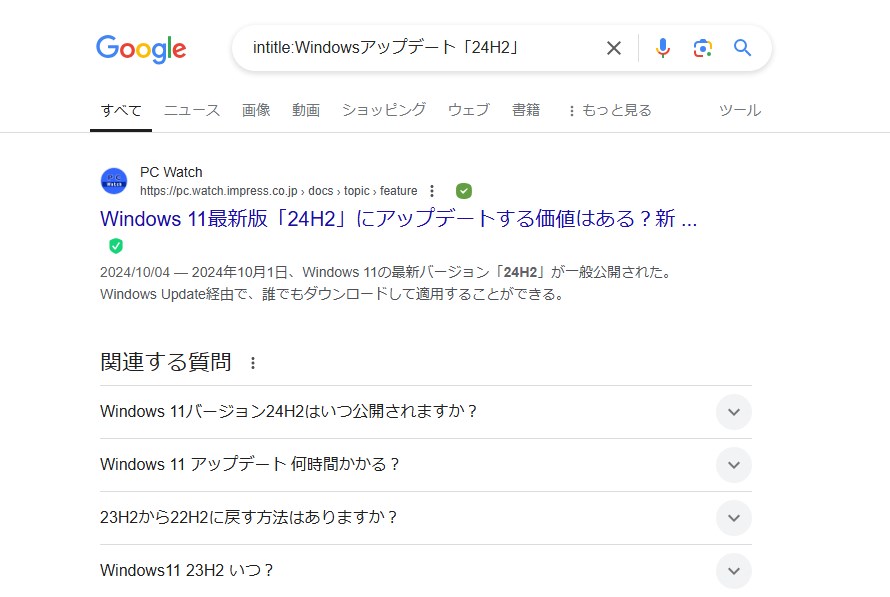The height and width of the screenshot is (597, 890).
Task: Open three-dot menu beside PC Watch URL
Action: point(432,191)
